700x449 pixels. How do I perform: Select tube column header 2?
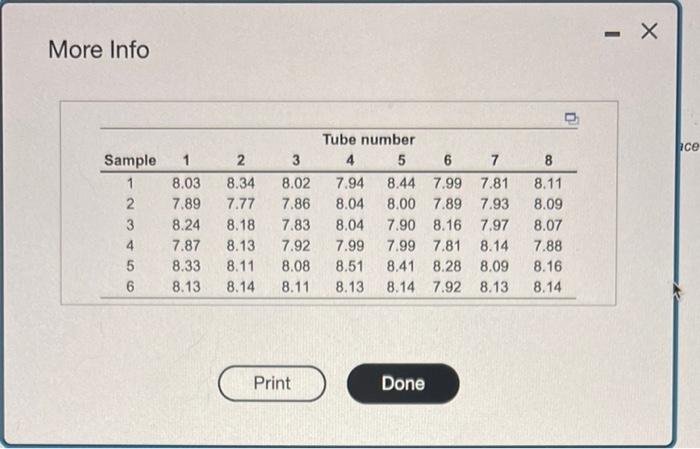click(x=241, y=160)
